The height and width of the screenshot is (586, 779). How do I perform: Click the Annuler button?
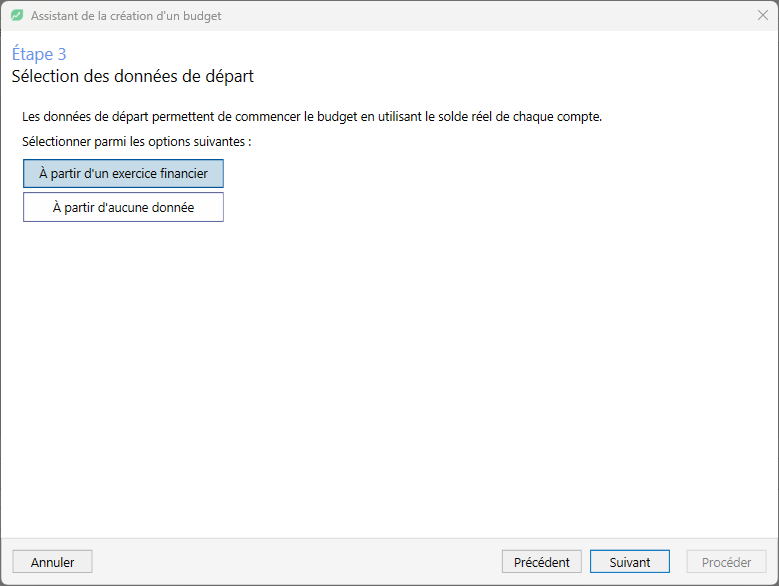click(52, 562)
